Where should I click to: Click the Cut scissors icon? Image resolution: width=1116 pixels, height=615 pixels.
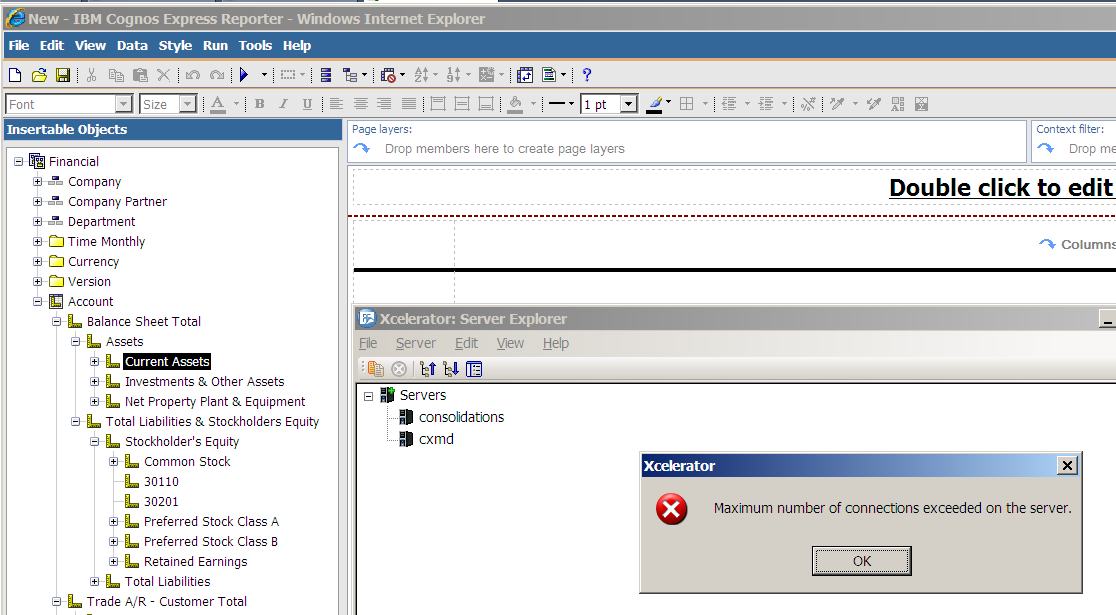91,75
